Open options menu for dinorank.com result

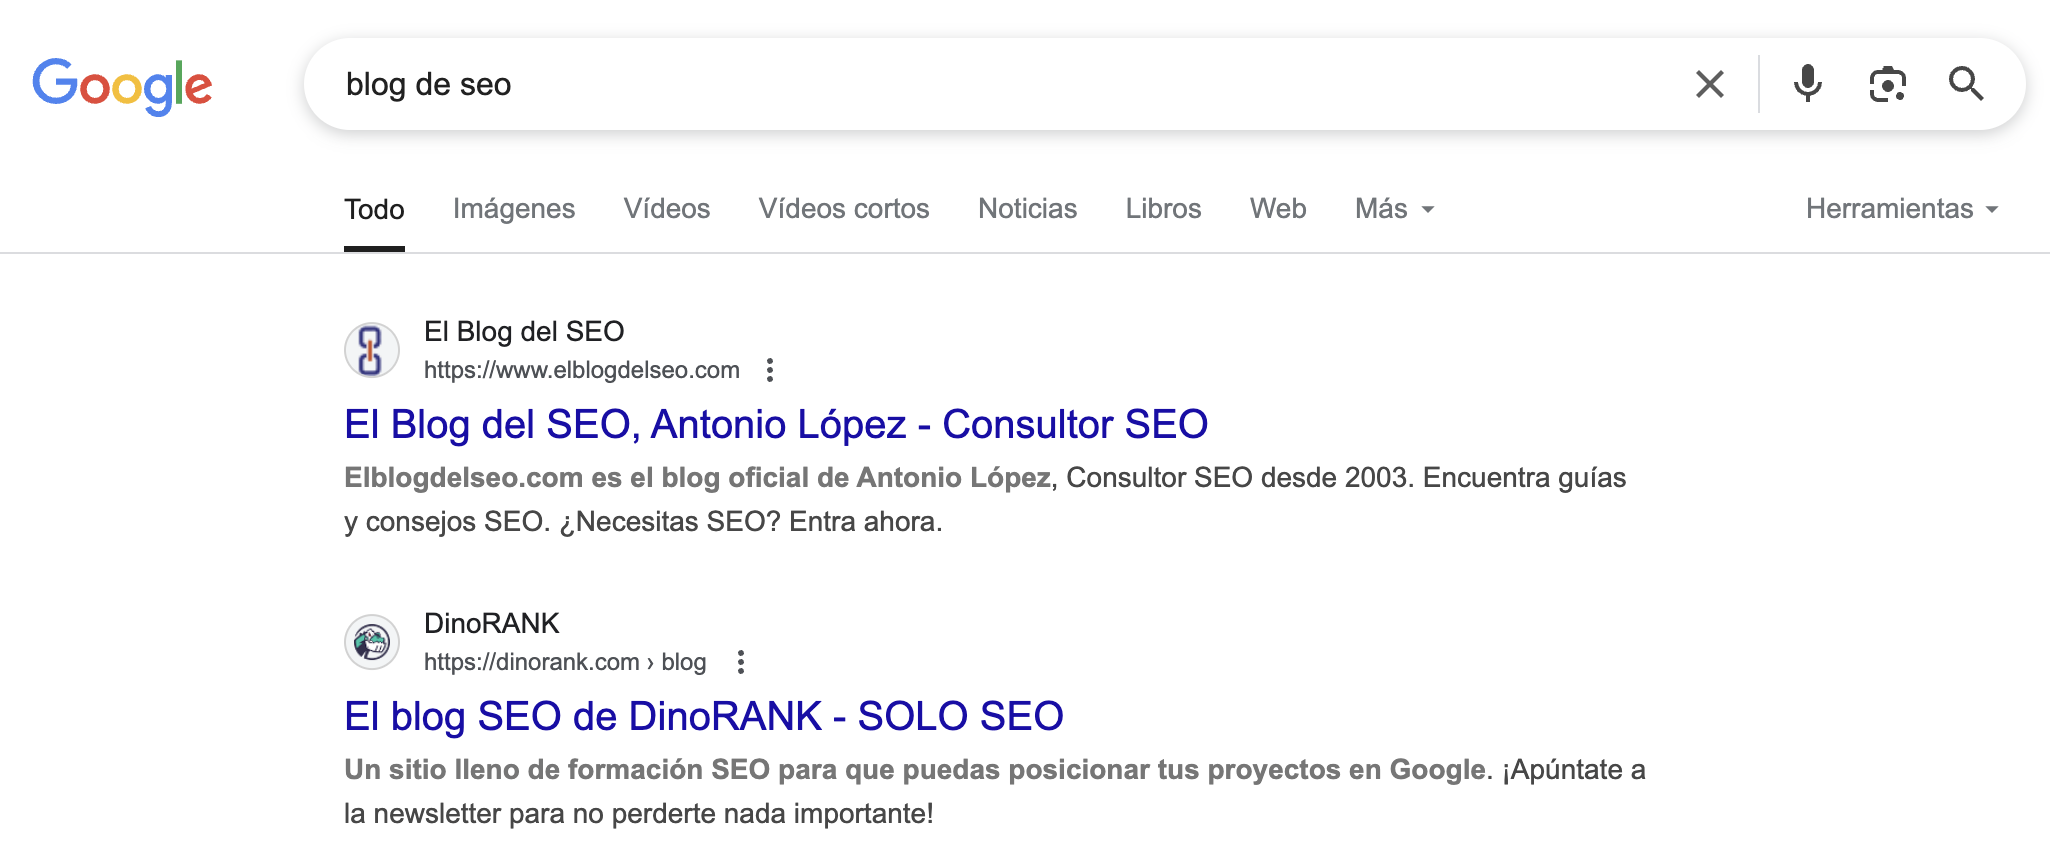(740, 662)
